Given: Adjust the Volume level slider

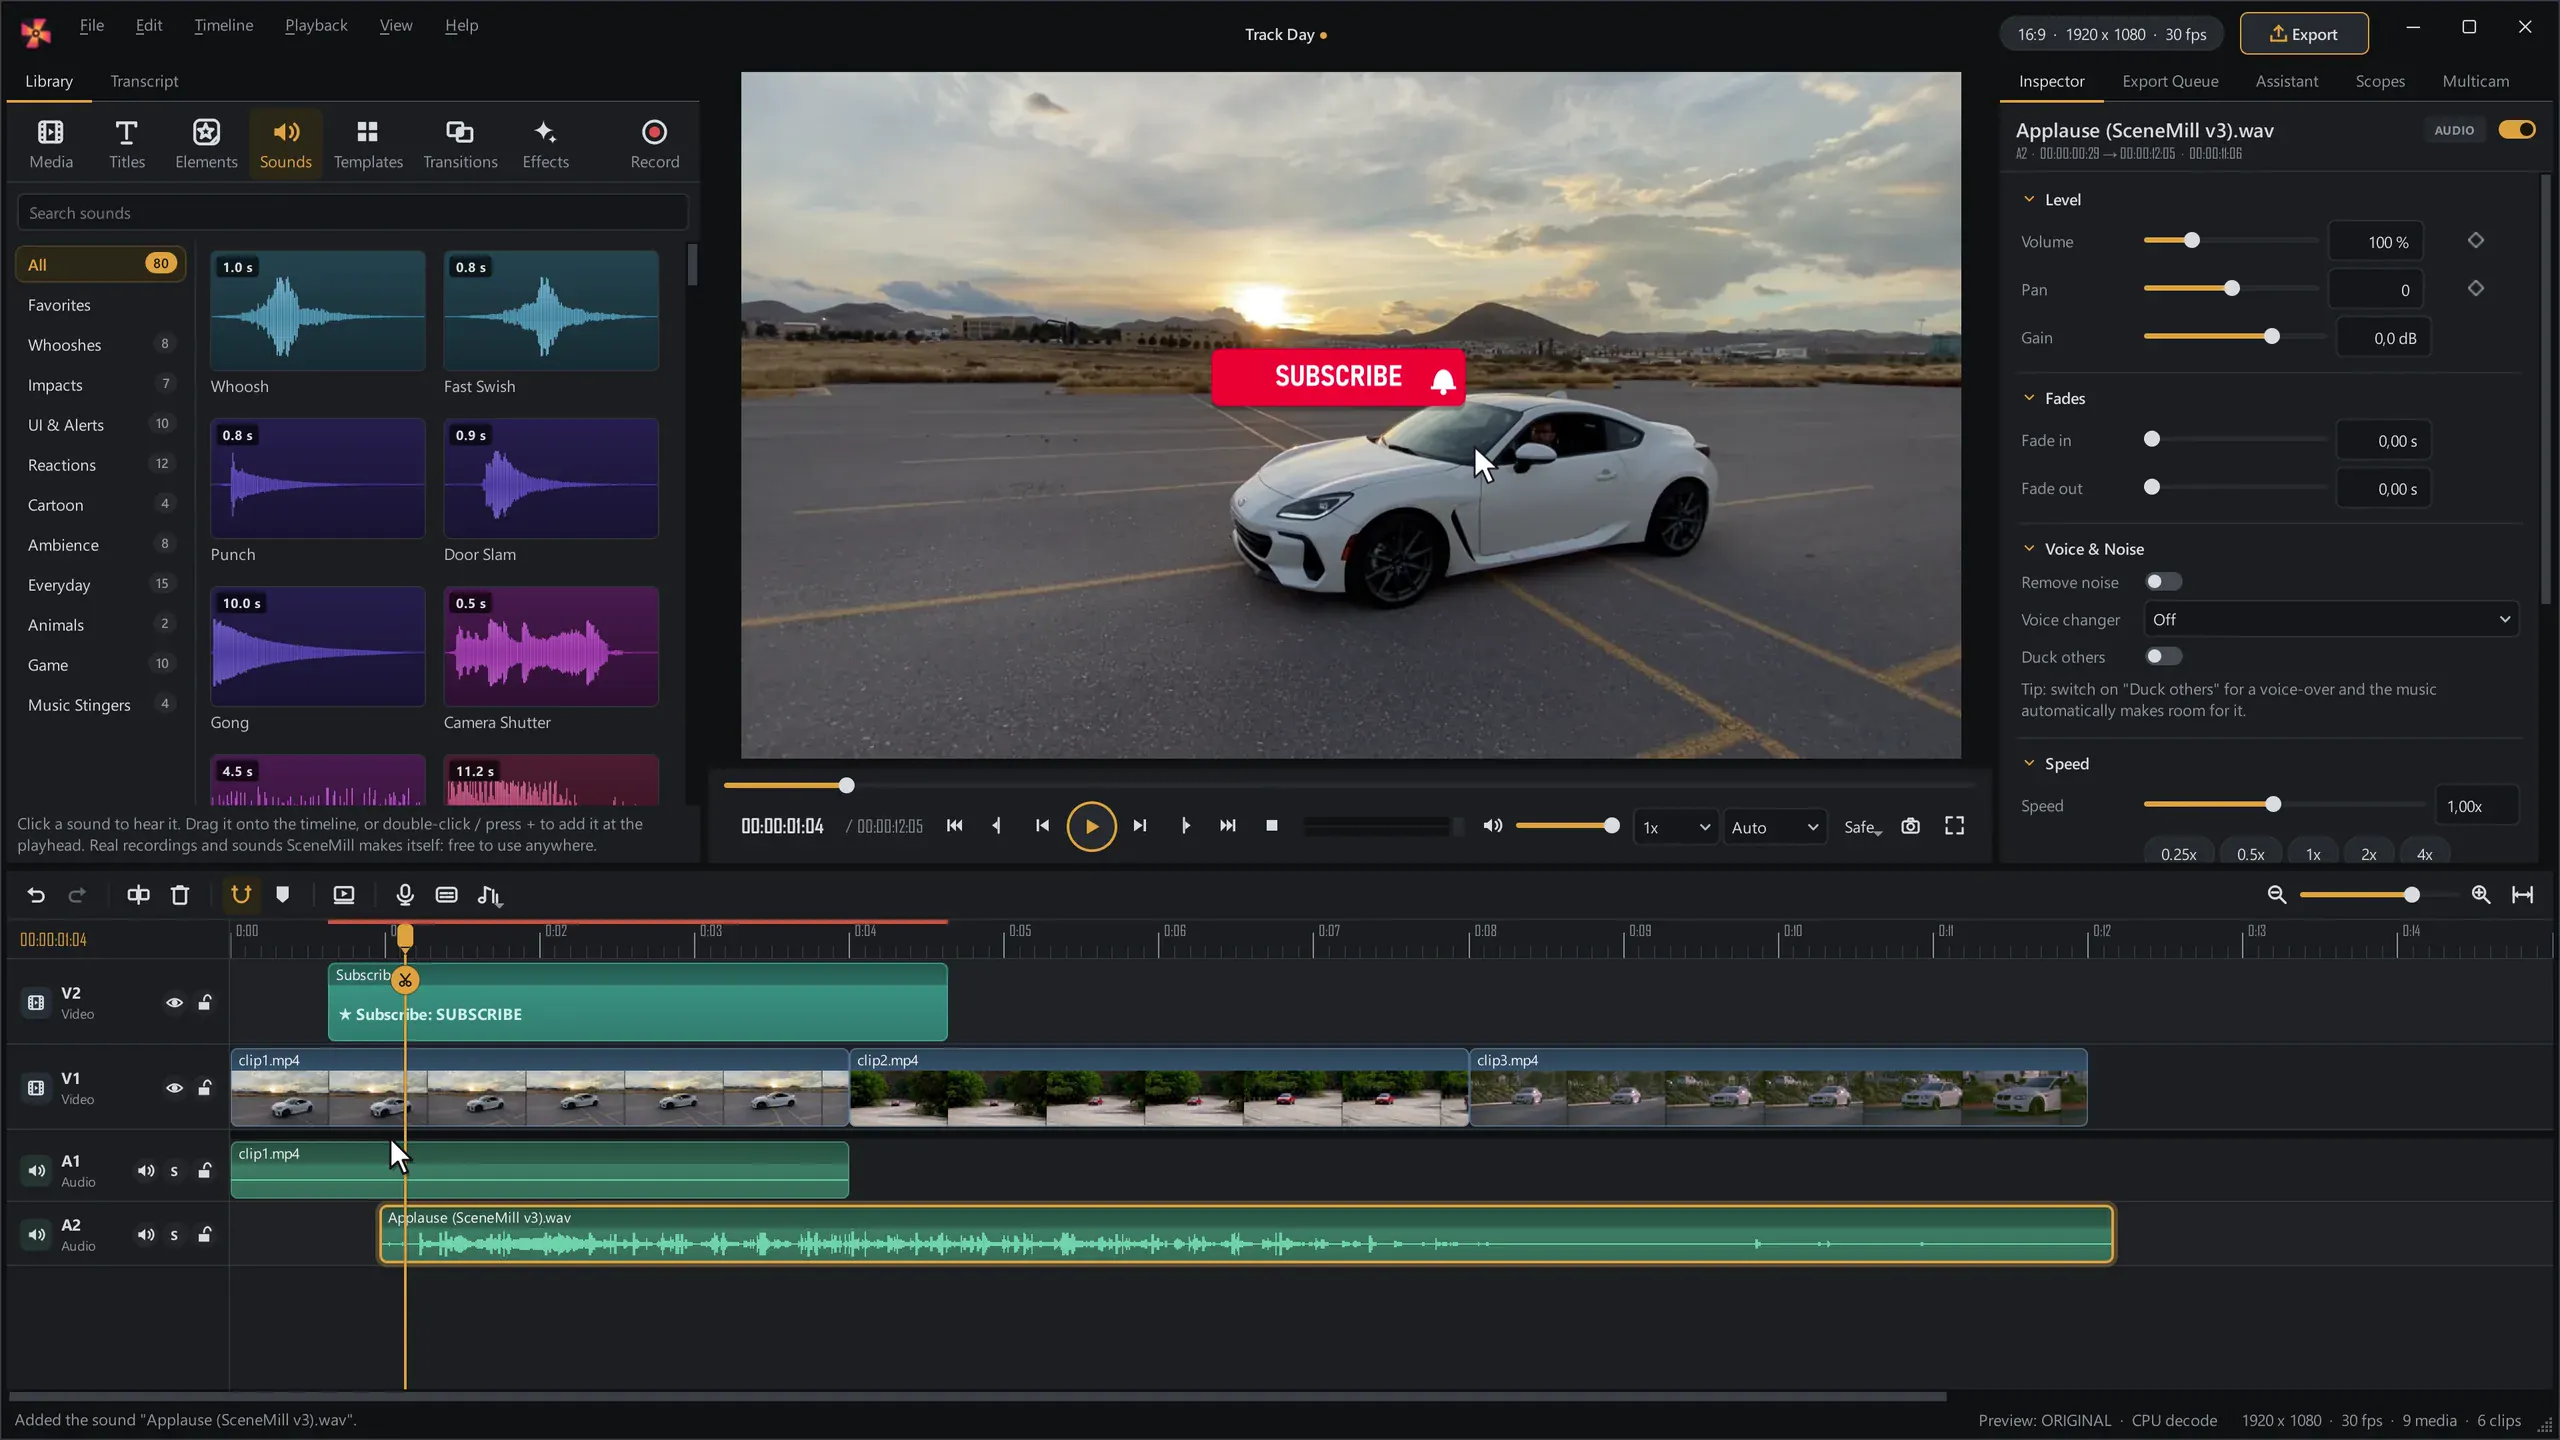Looking at the screenshot, I should (2230, 241).
